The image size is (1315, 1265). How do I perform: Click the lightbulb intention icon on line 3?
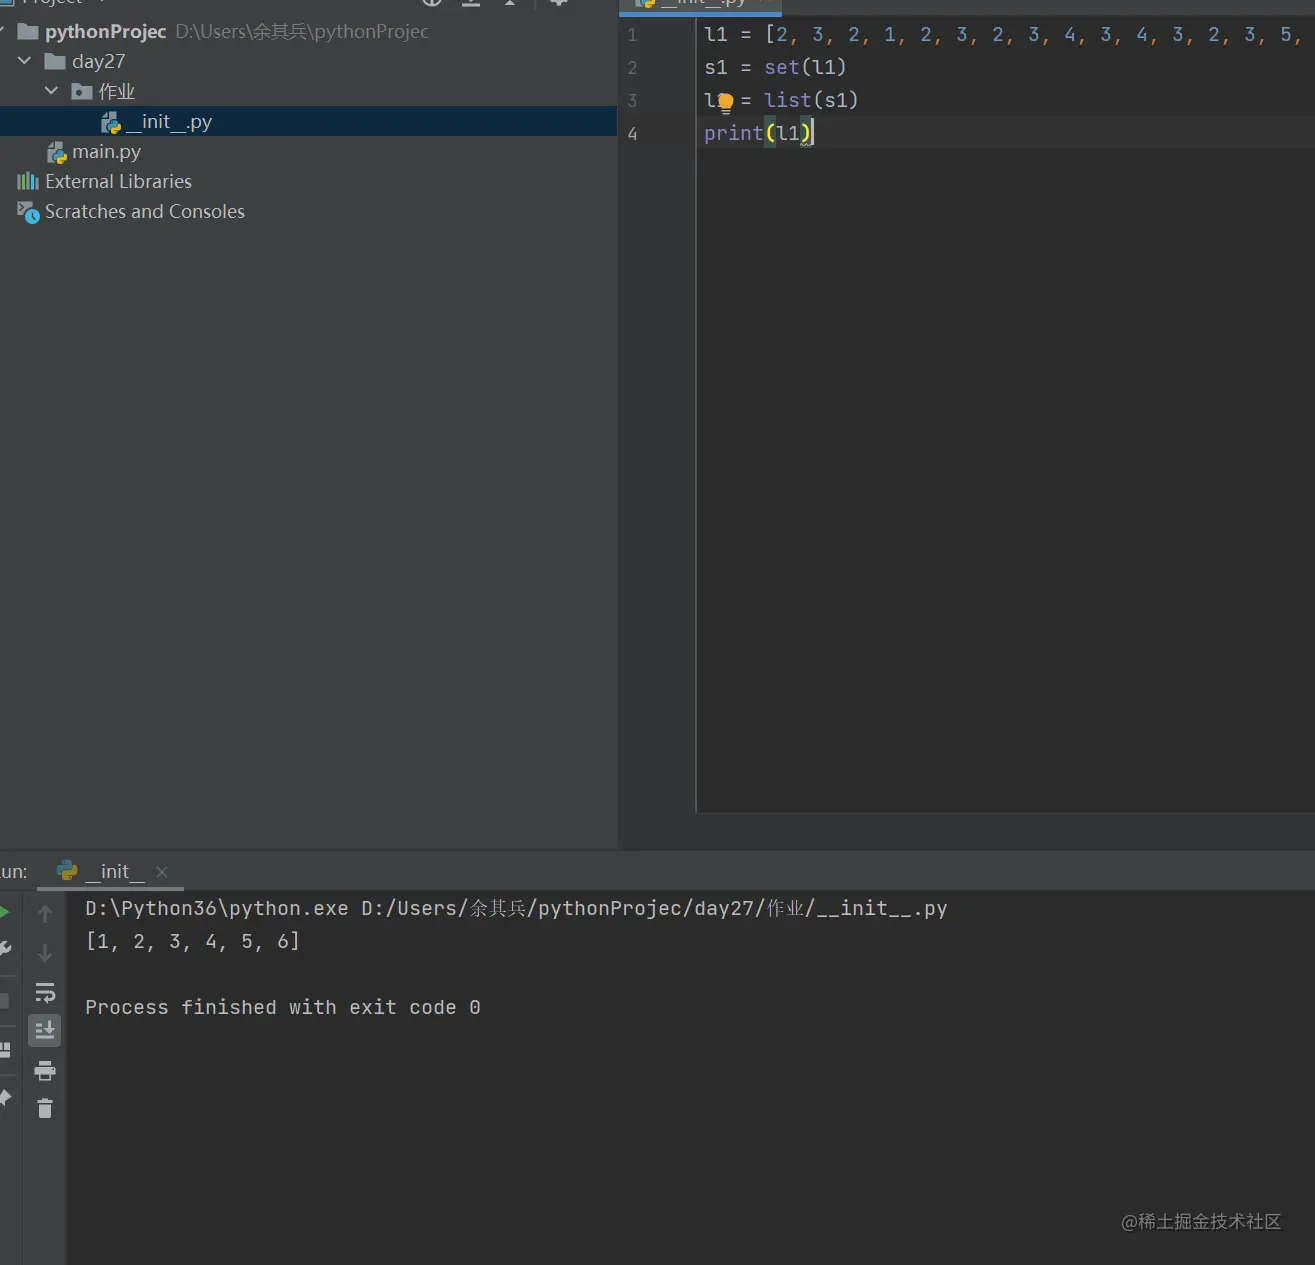tap(726, 102)
